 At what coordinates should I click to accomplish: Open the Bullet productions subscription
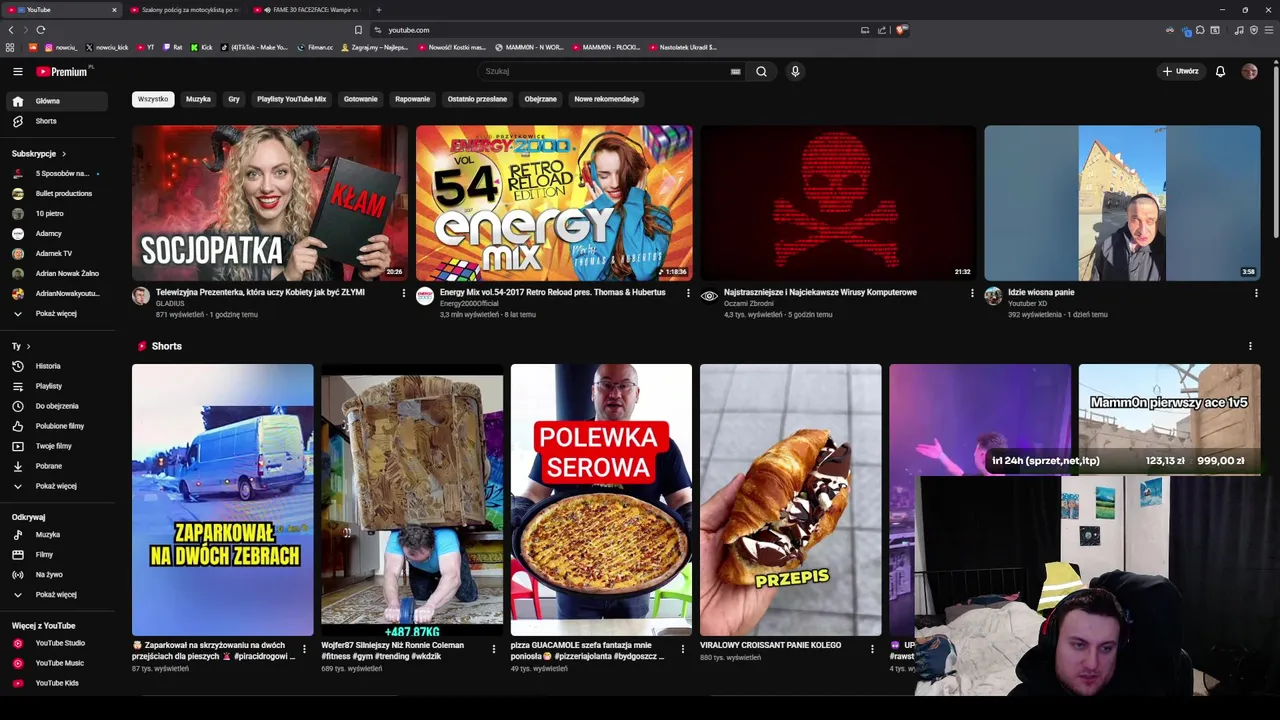click(x=56, y=193)
